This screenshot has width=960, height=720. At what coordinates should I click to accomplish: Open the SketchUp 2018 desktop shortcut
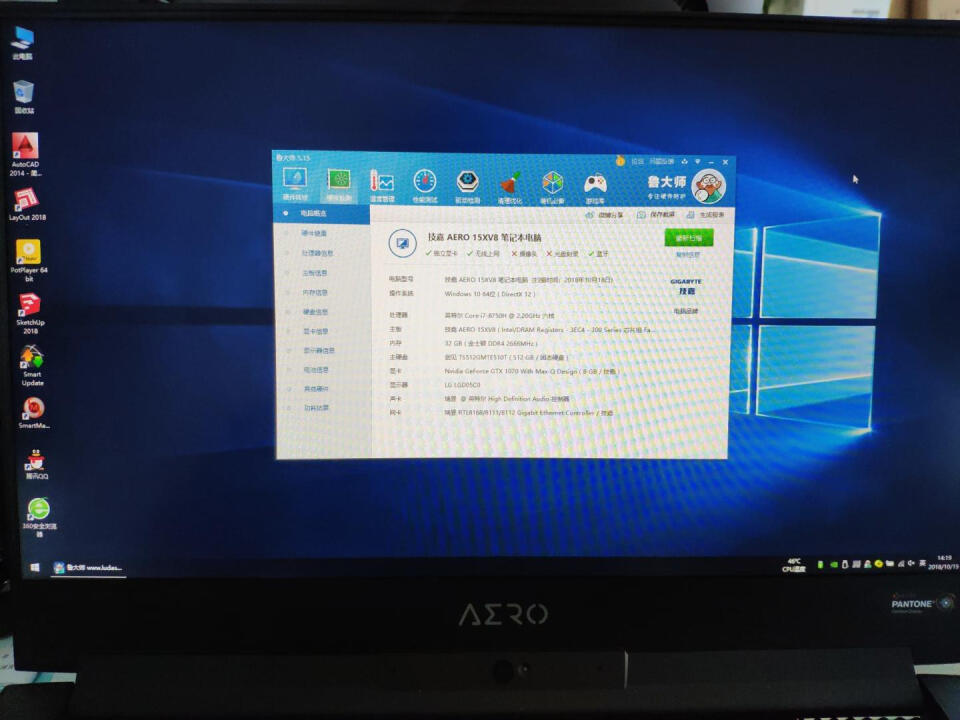(x=30, y=313)
